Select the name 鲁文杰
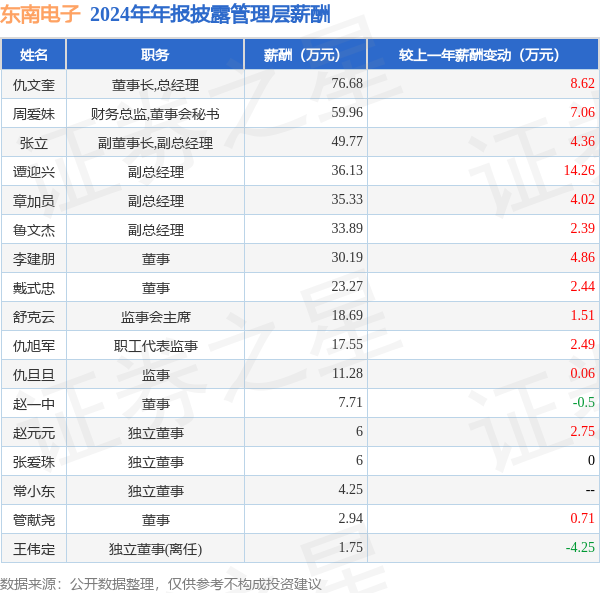This screenshot has height=593, width=600. pos(34,230)
